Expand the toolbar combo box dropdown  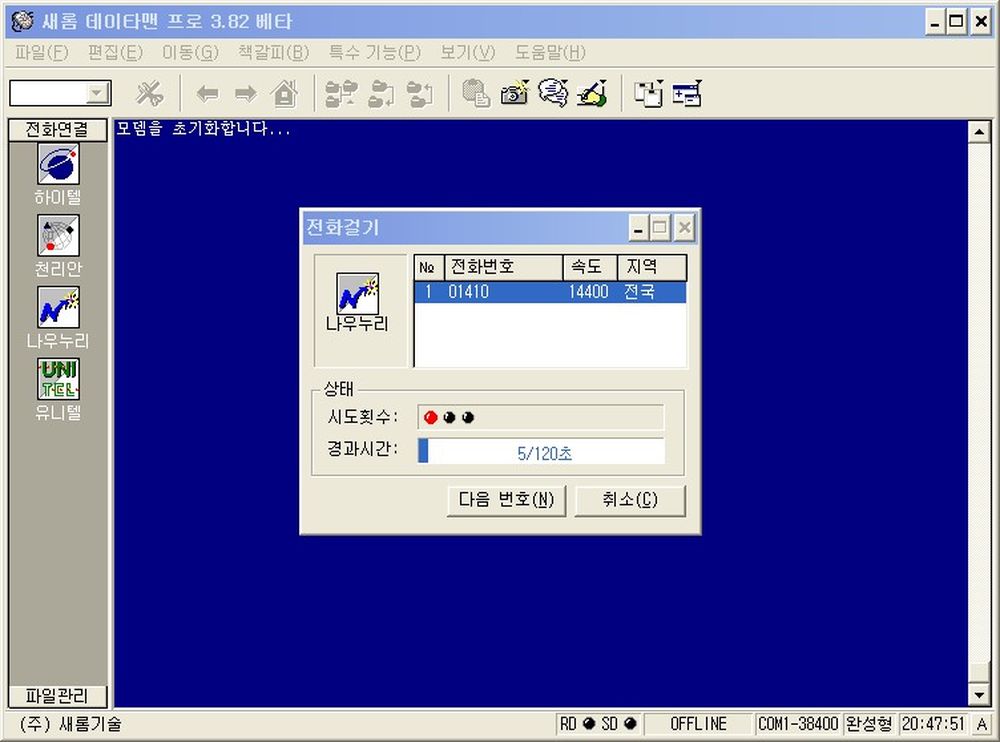98,94
